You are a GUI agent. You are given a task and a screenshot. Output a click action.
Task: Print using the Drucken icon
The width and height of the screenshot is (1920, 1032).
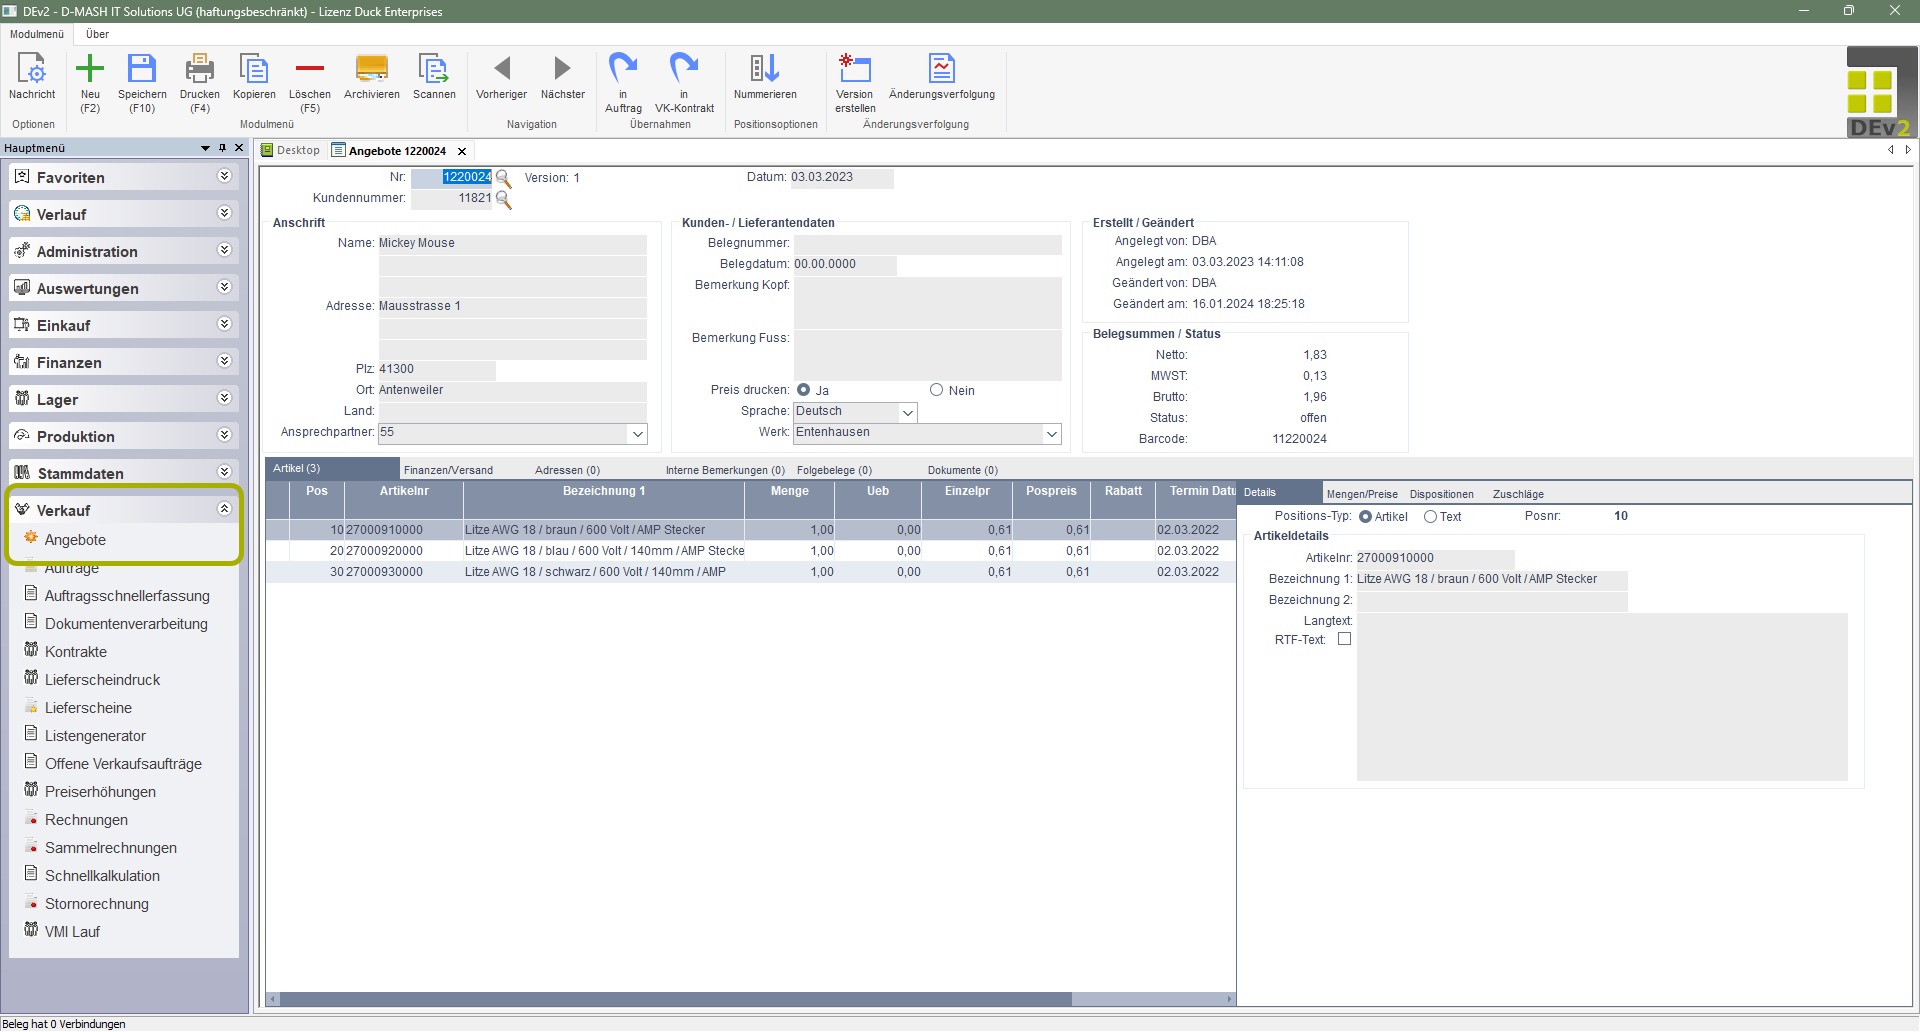(x=199, y=69)
